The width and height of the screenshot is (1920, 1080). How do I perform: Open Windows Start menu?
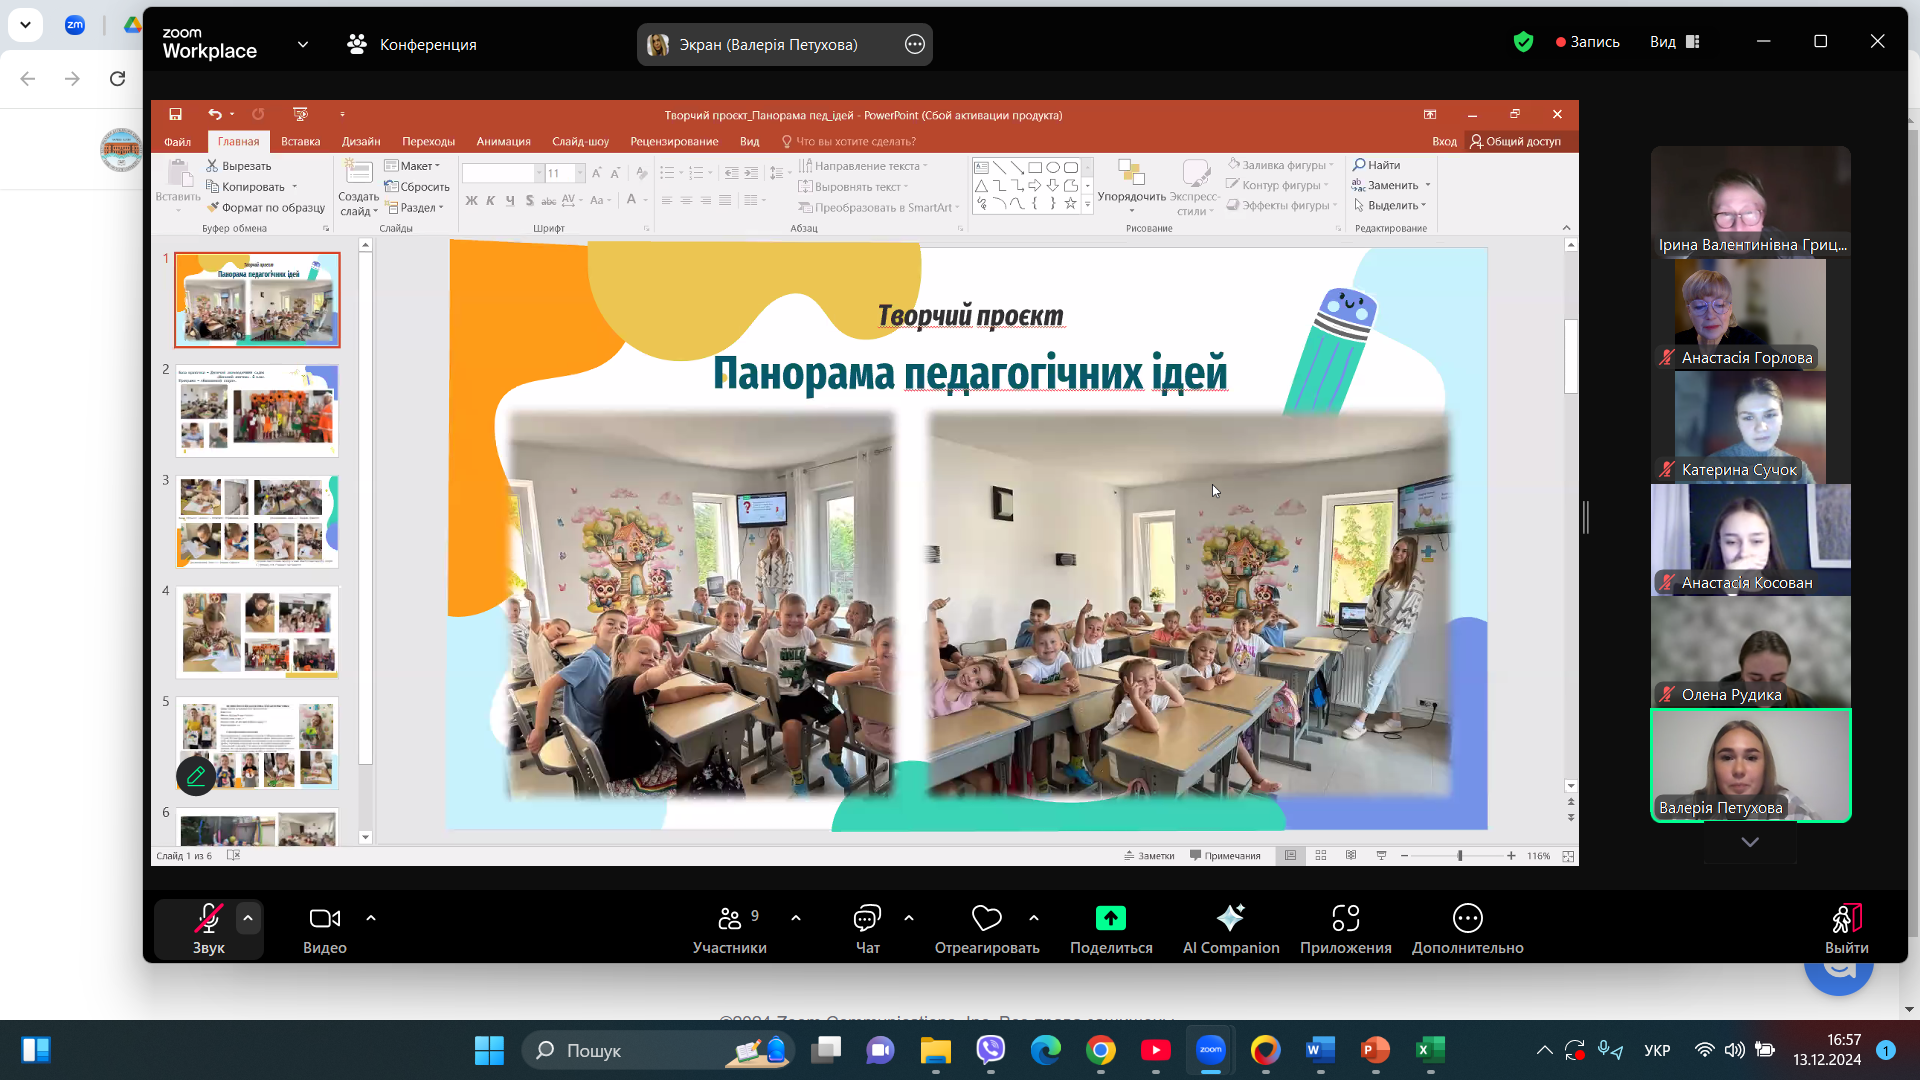point(489,1050)
